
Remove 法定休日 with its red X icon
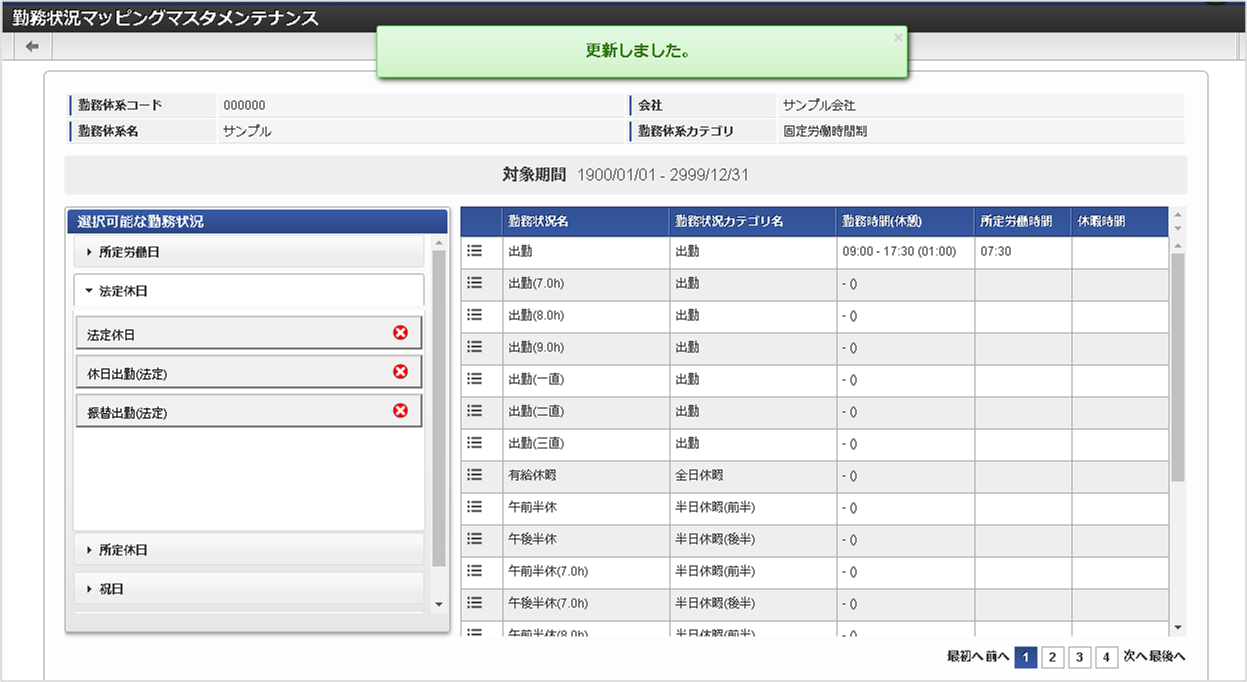pyautogui.click(x=400, y=333)
